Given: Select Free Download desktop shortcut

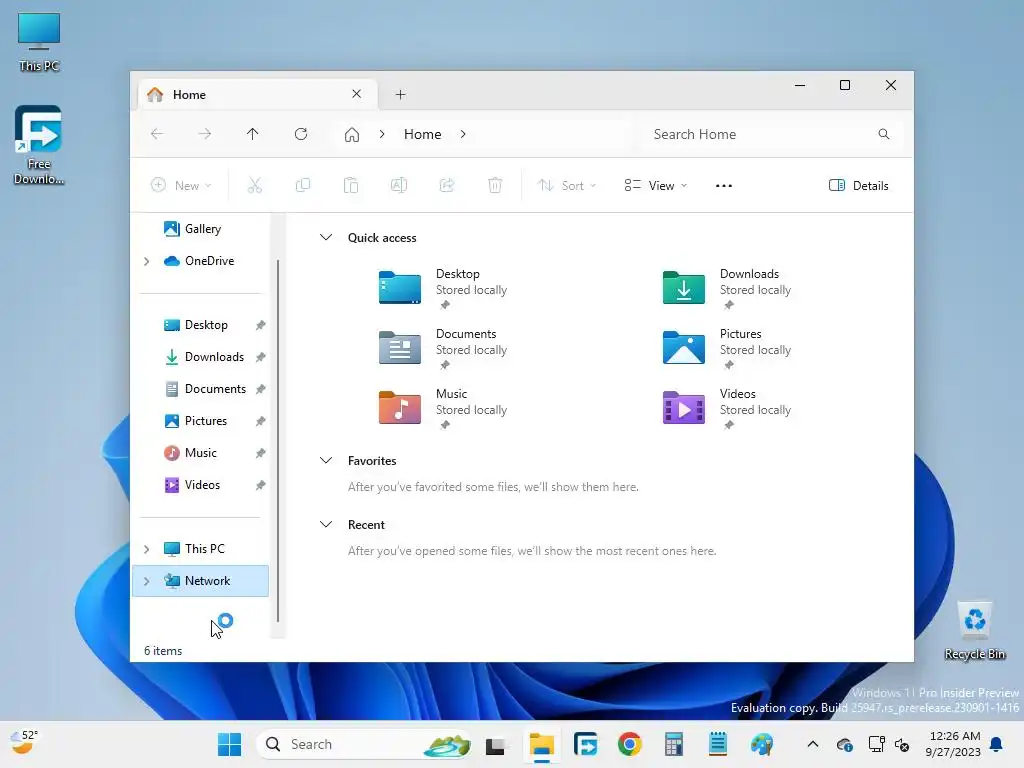Looking at the screenshot, I should coord(39,145).
